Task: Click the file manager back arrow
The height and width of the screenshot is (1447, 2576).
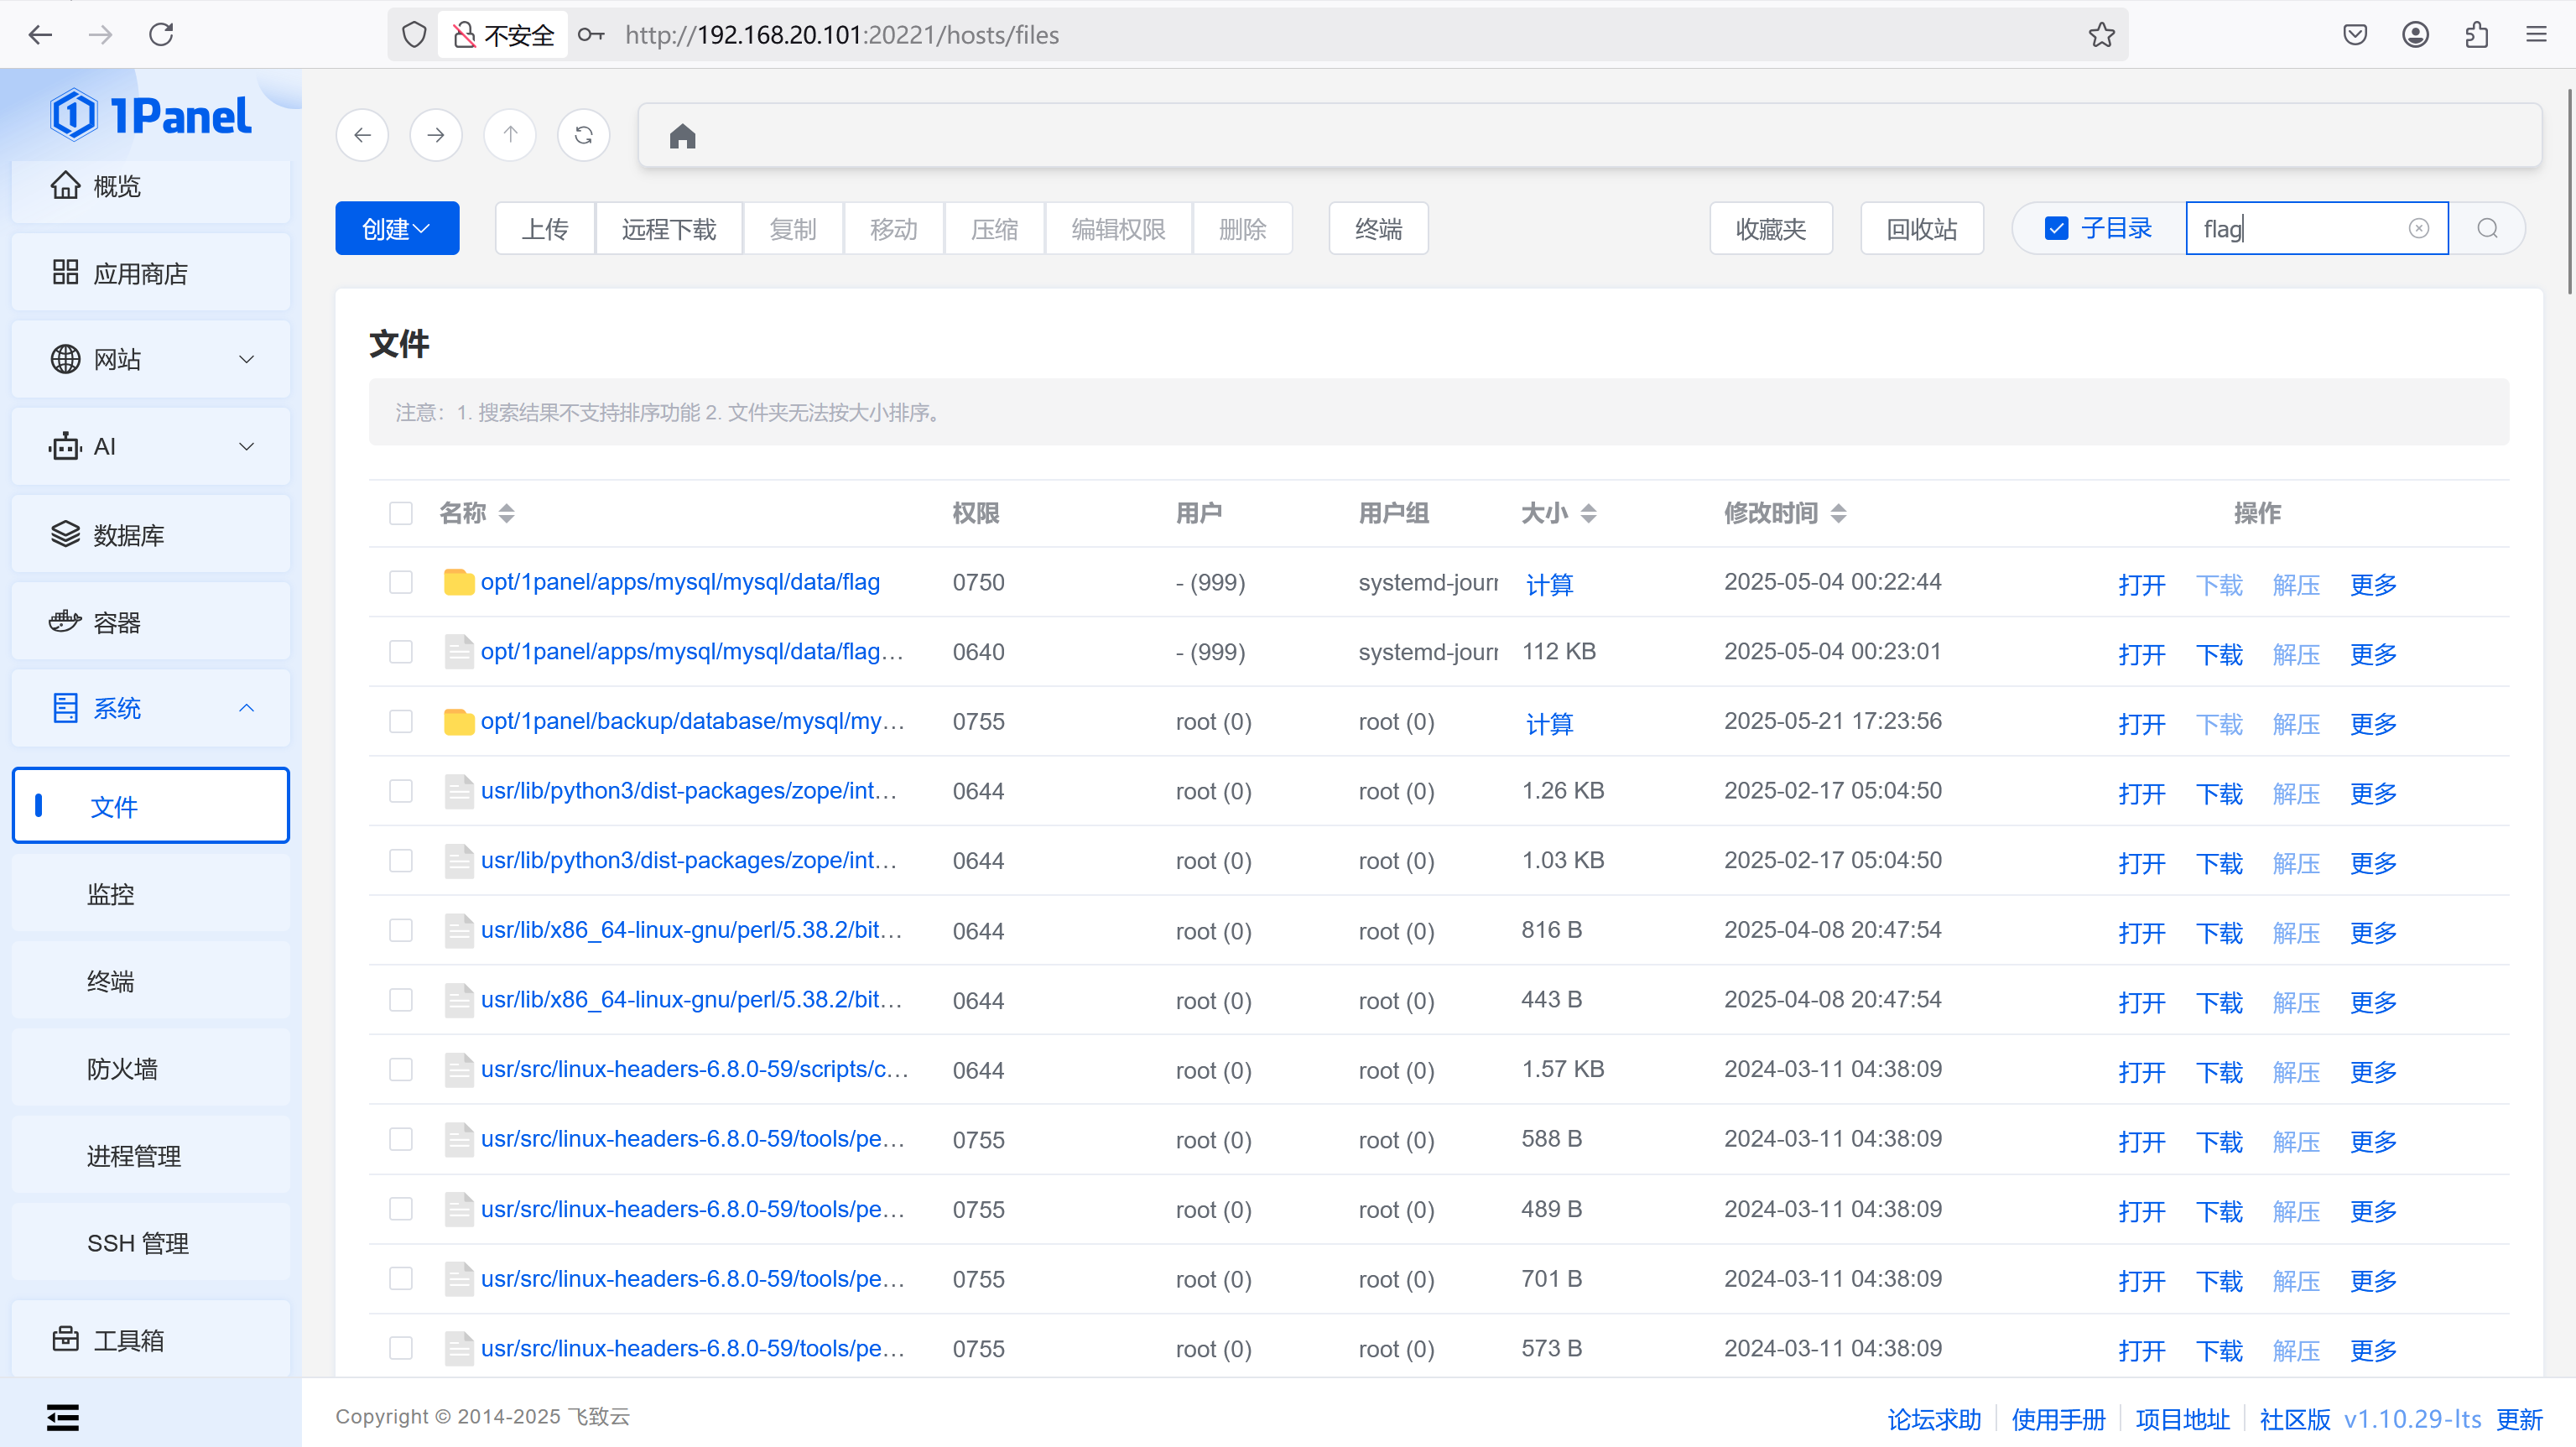Action: (363, 135)
